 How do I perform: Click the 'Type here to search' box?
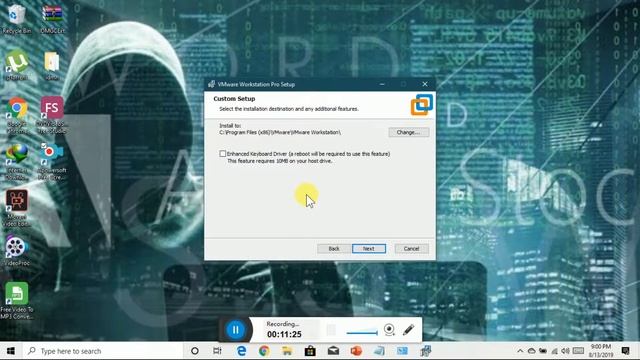pyautogui.click(x=102, y=351)
